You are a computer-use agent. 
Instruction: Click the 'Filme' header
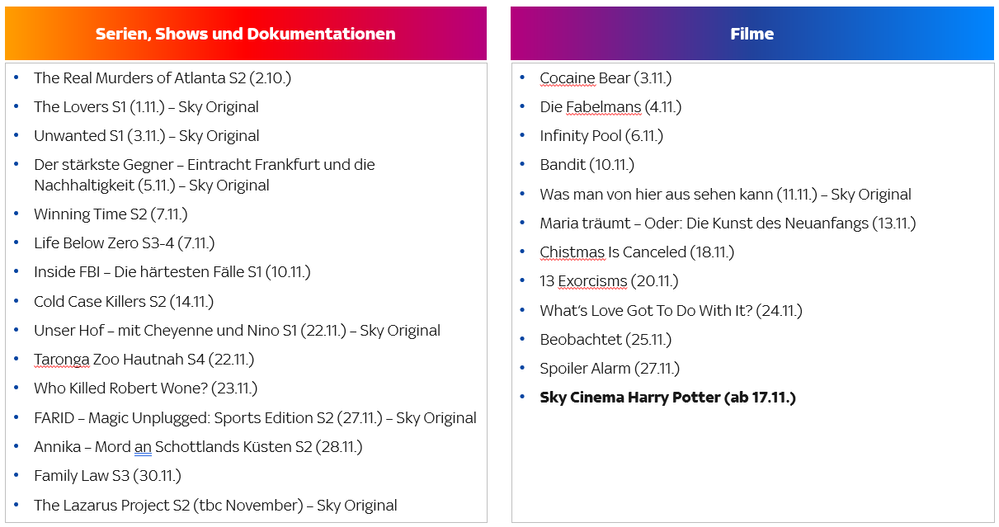[x=751, y=34]
